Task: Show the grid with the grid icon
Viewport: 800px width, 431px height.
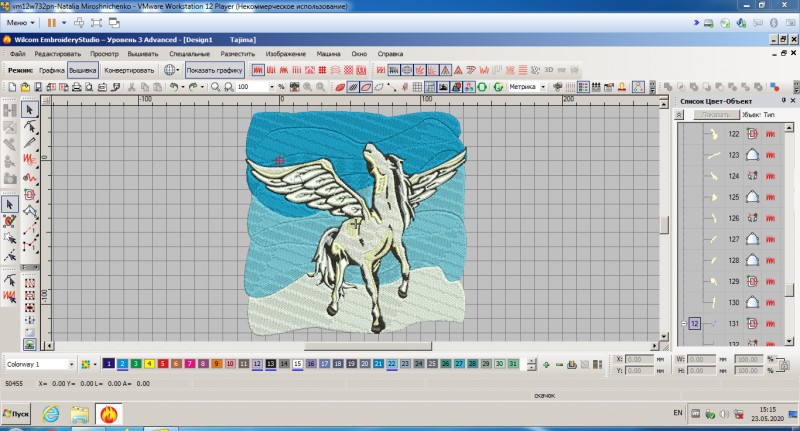Action: tap(417, 87)
